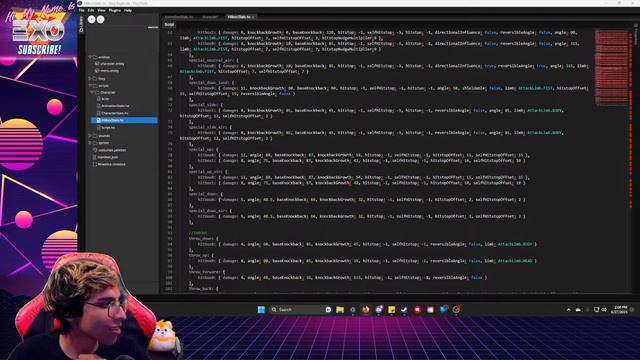640x360 pixels.
Task: Expand the sounds folder arrow
Action: [90, 136]
